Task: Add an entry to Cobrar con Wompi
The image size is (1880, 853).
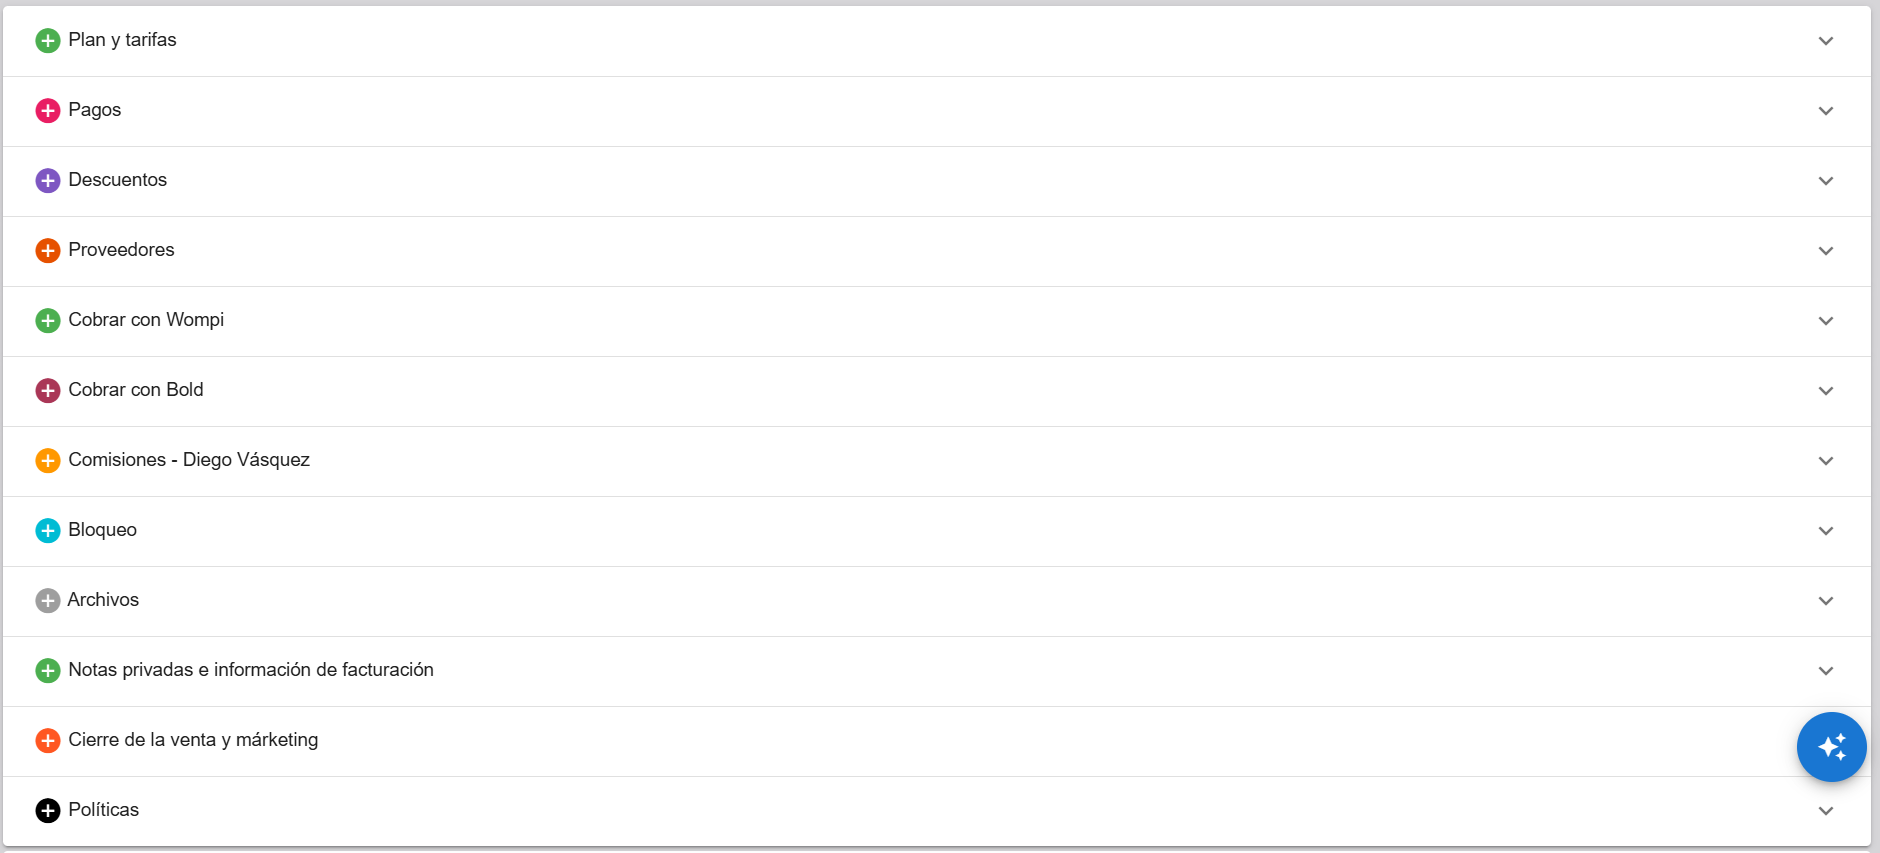Action: coord(48,321)
